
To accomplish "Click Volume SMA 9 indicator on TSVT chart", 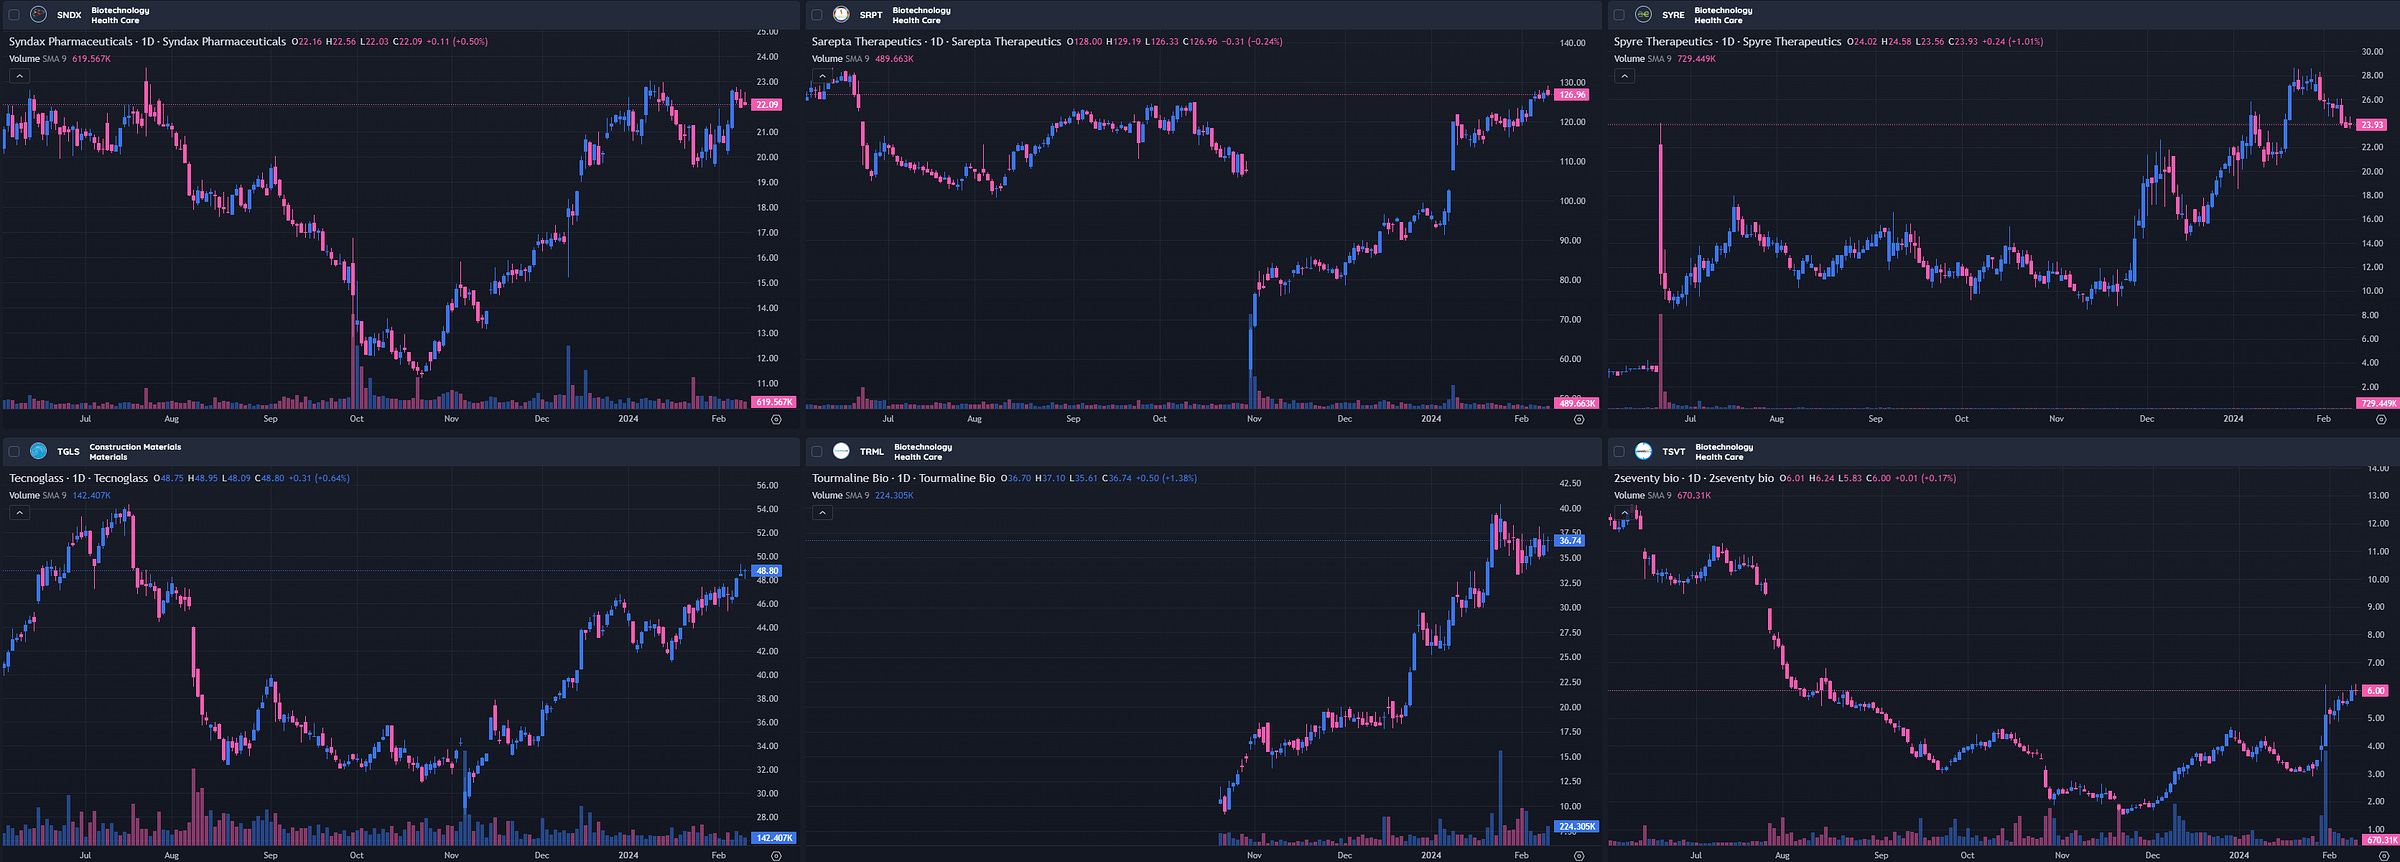I will [x=1642, y=495].
